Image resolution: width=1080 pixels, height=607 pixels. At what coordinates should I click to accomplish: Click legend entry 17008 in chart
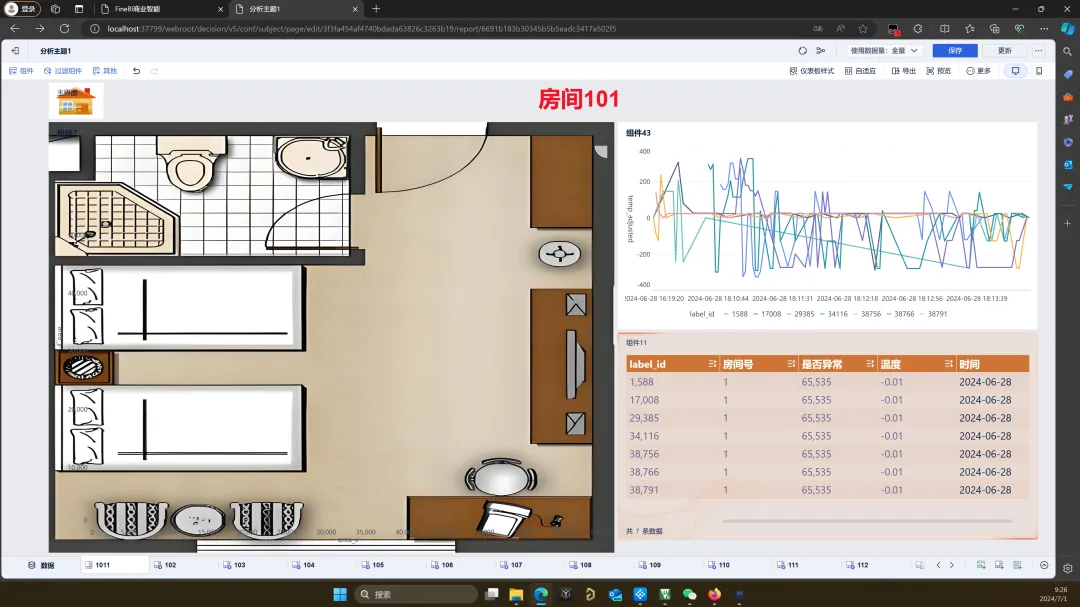(766, 313)
